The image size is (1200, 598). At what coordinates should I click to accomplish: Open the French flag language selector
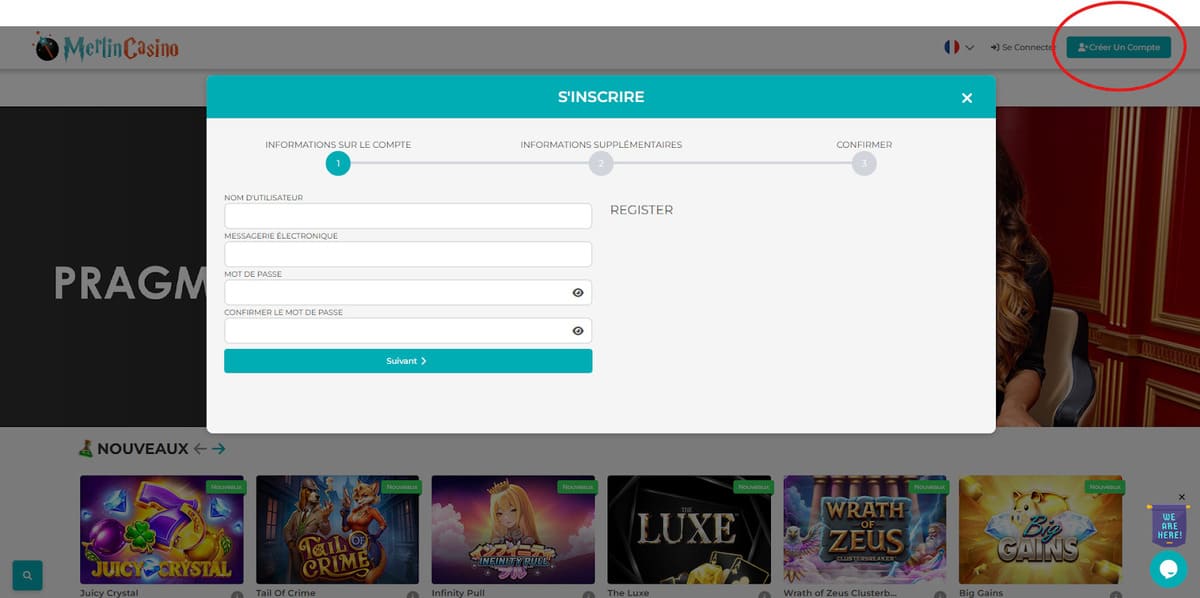958,47
